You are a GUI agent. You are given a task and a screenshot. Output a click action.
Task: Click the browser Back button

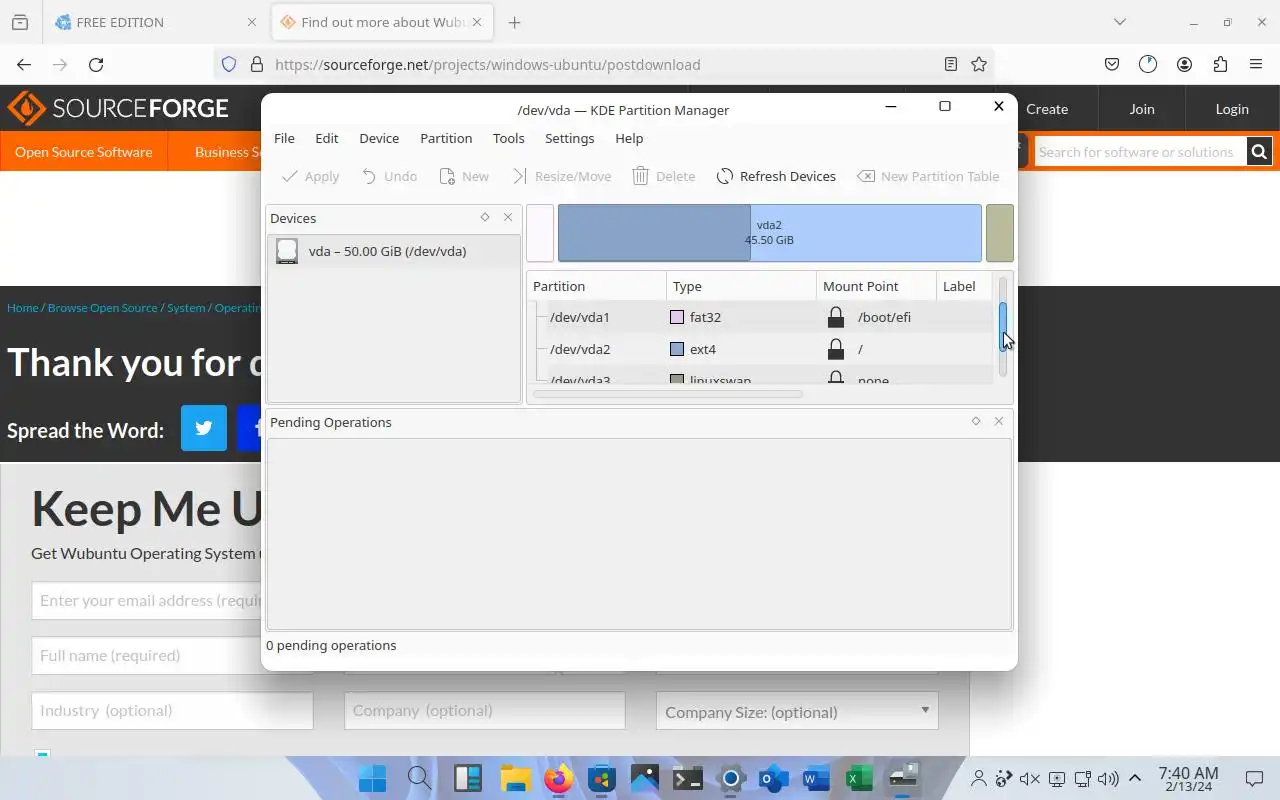pos(24,64)
